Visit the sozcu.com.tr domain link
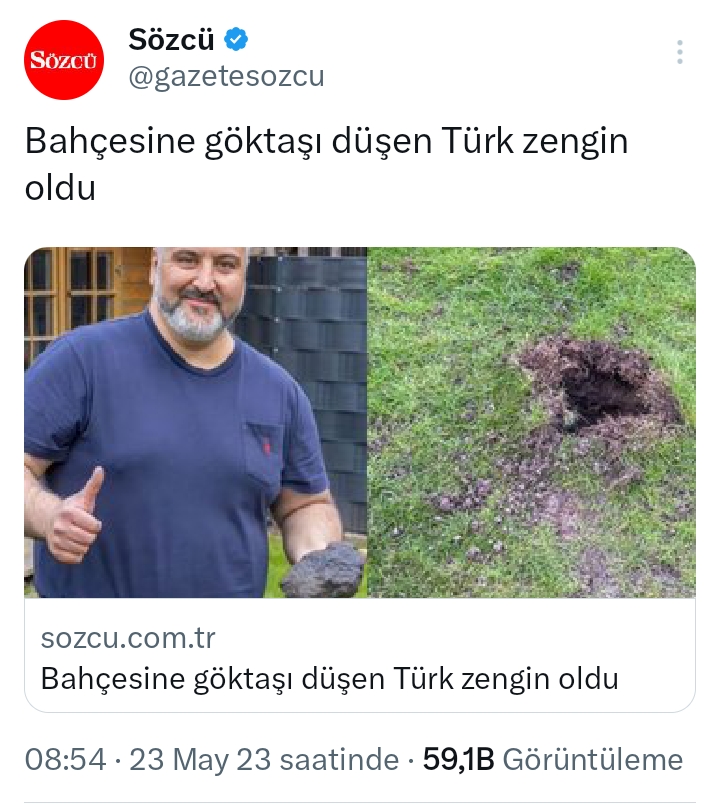 pos(128,638)
